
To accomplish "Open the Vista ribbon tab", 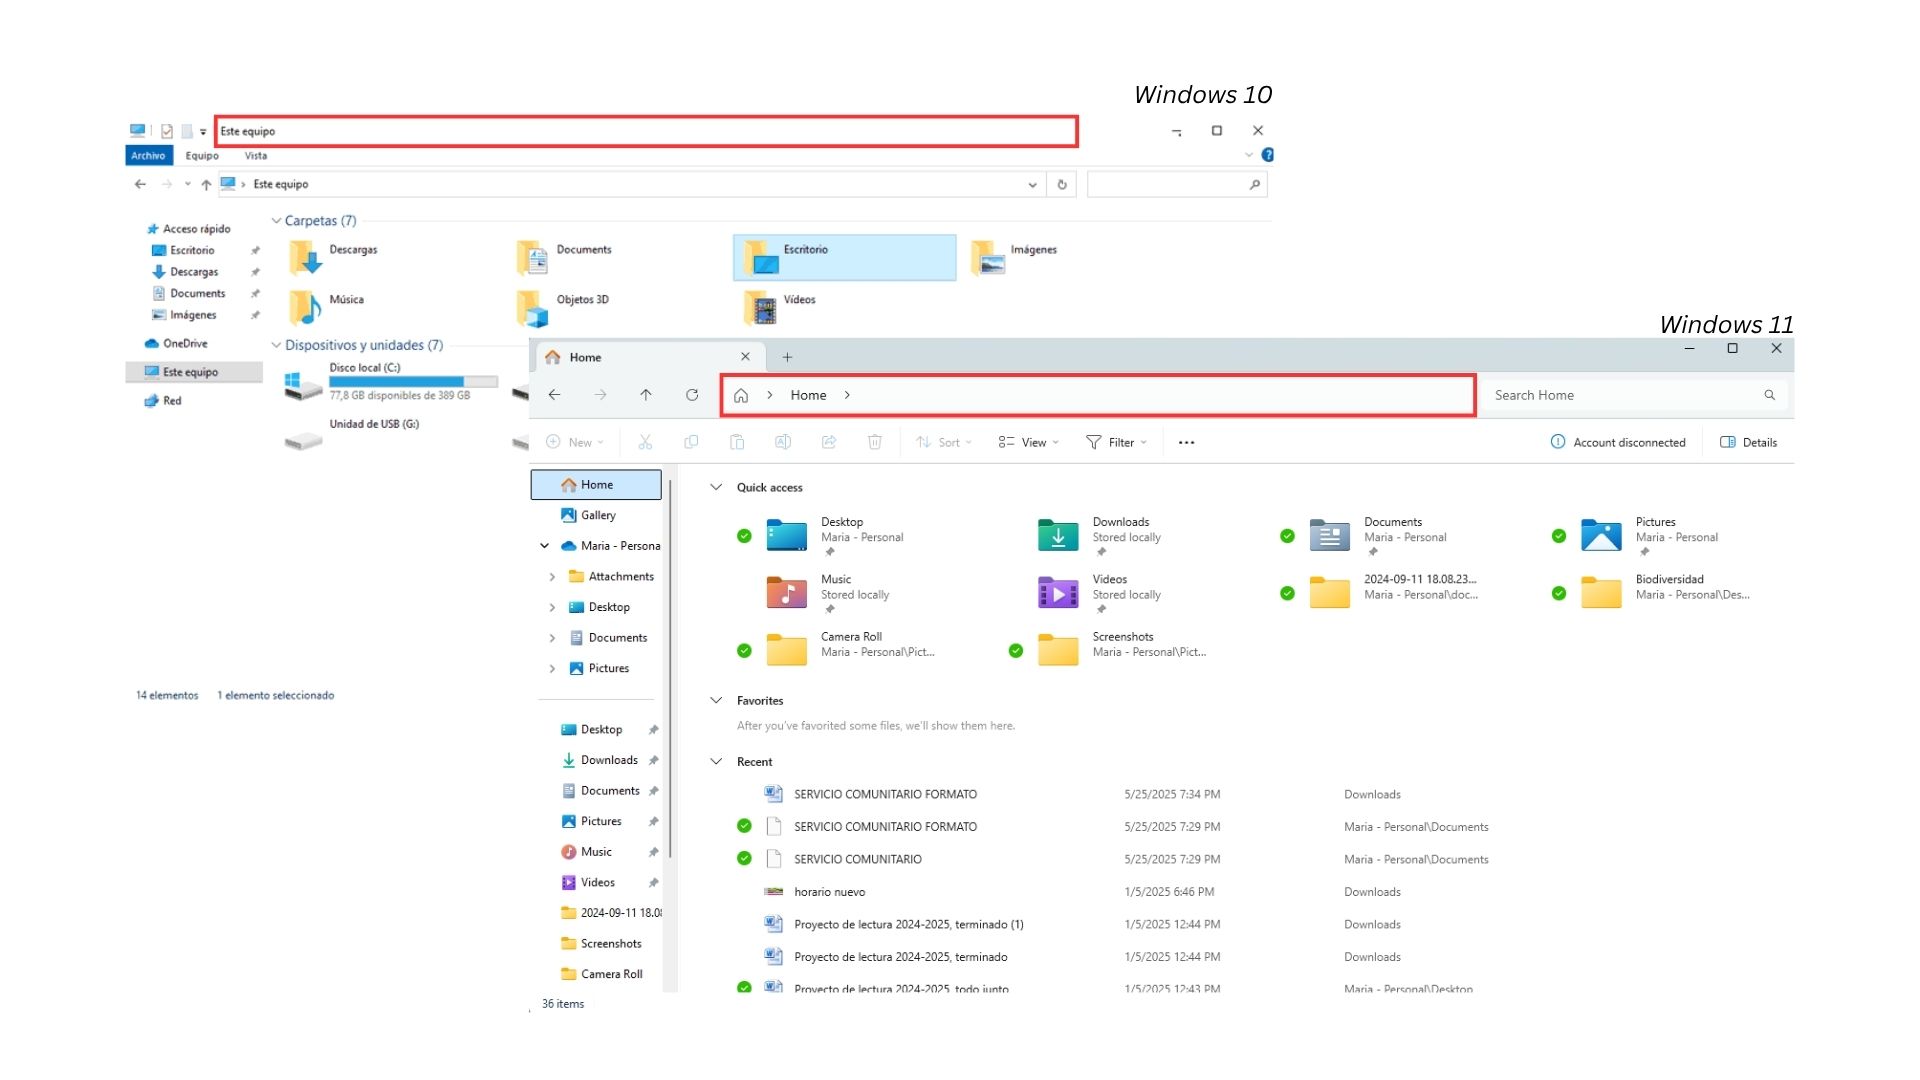I will (256, 156).
